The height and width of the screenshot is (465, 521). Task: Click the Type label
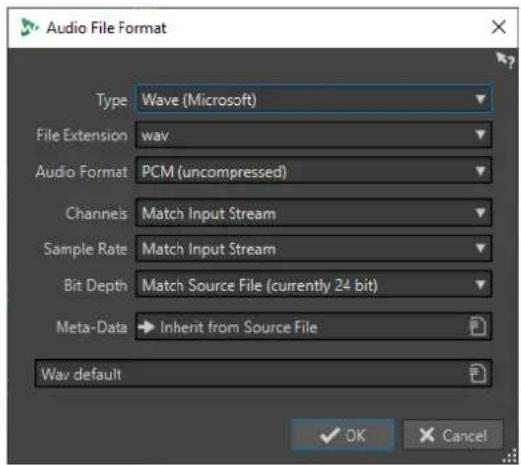tap(112, 100)
